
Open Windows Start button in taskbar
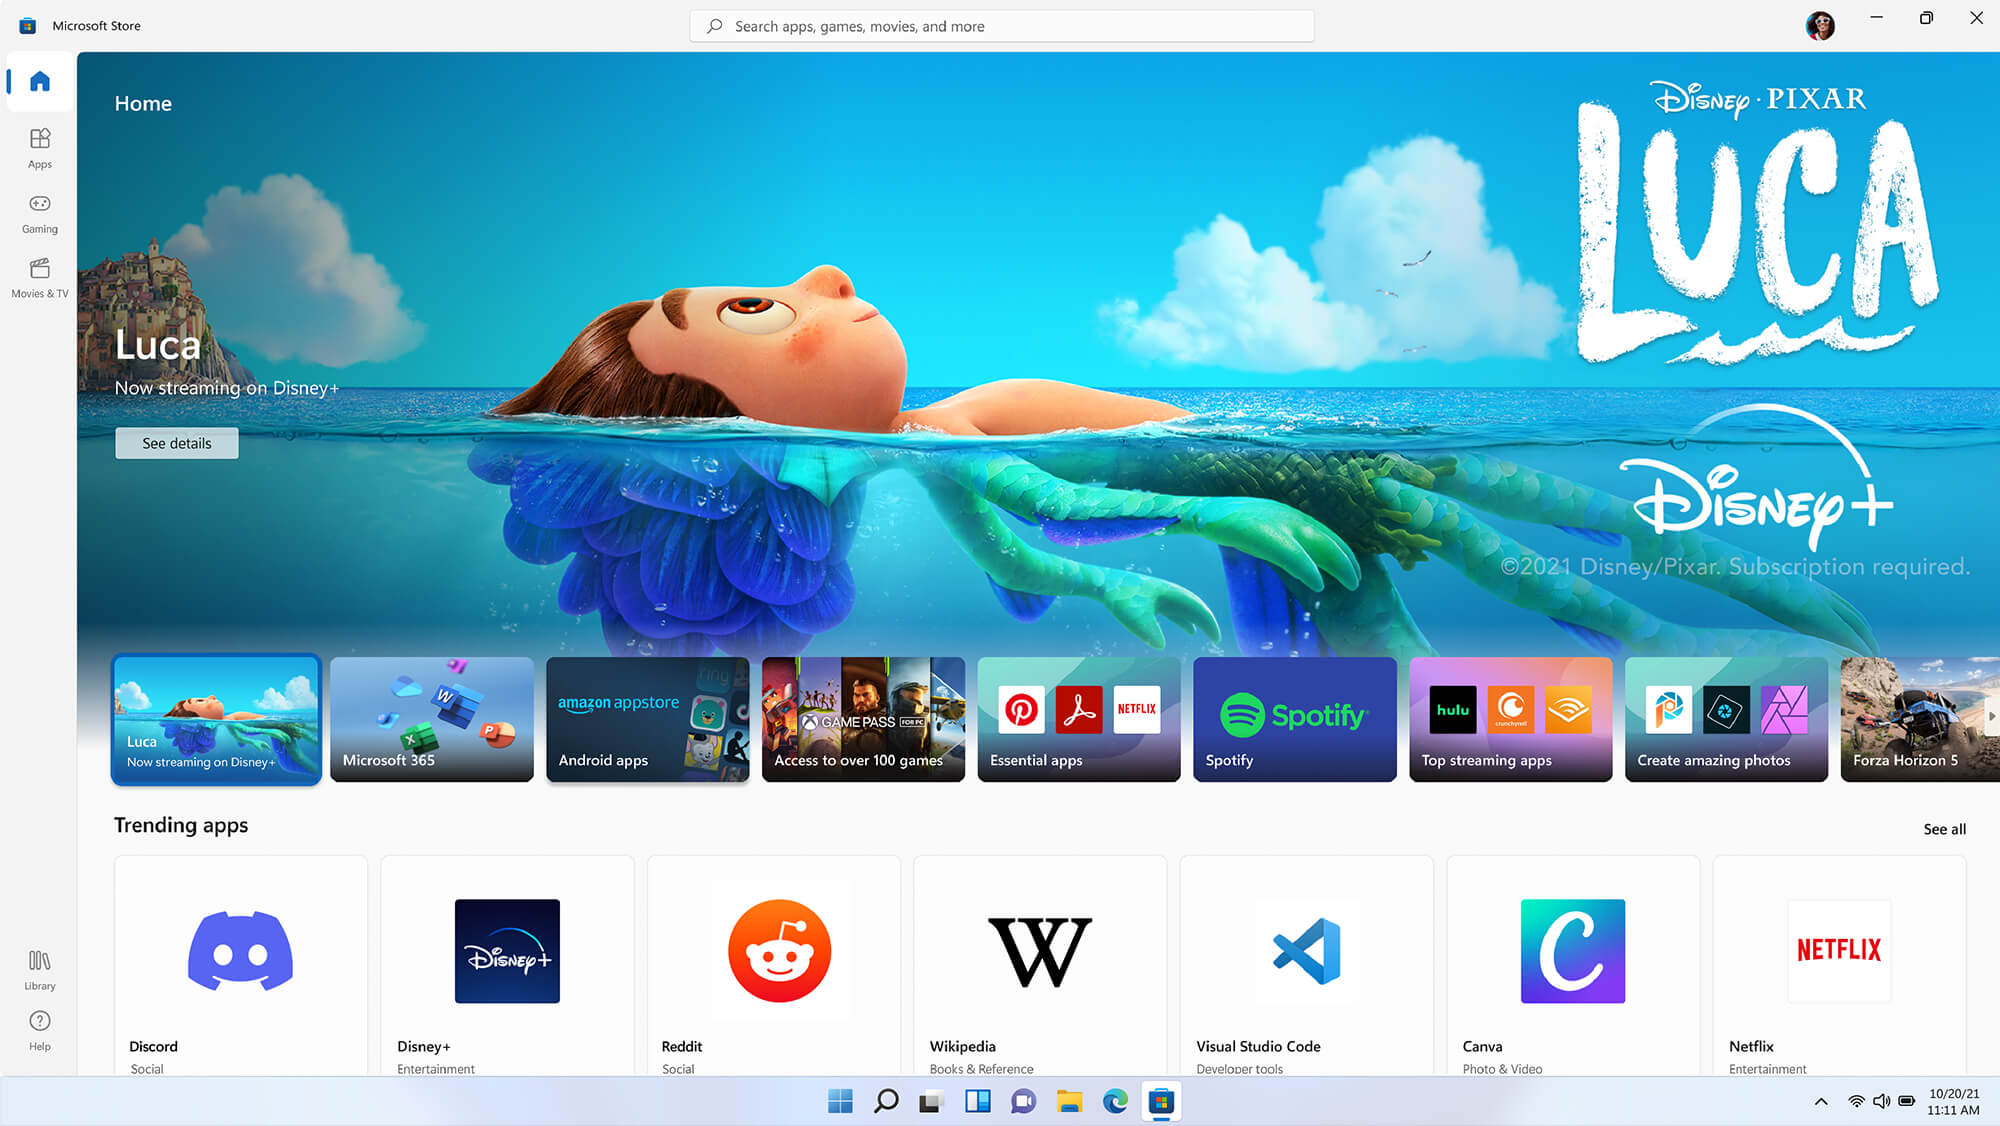point(840,1101)
